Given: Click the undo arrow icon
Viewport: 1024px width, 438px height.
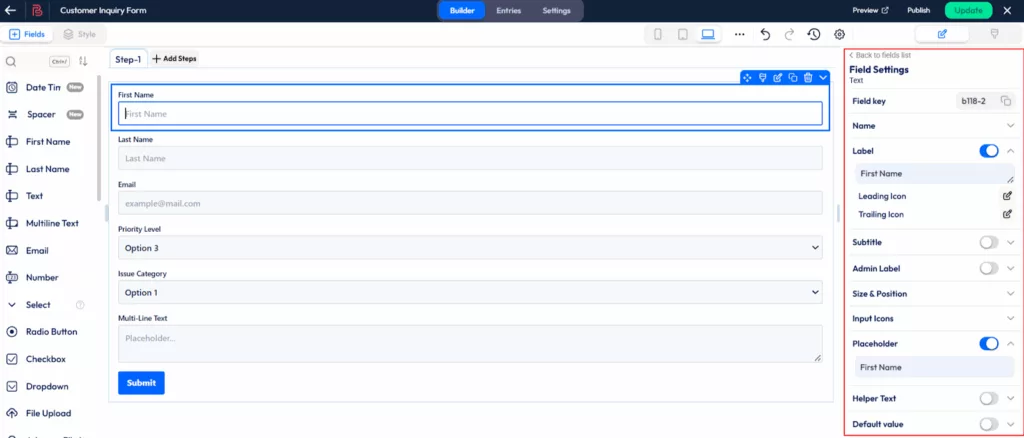Looking at the screenshot, I should click(x=765, y=34).
